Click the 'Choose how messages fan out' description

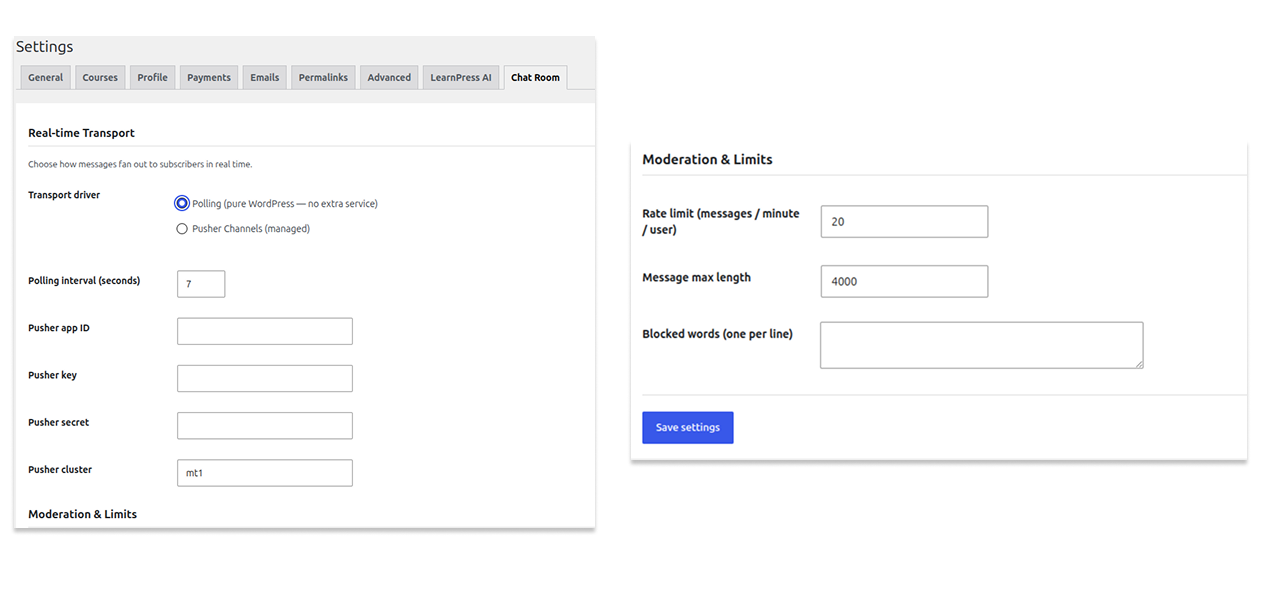140,164
